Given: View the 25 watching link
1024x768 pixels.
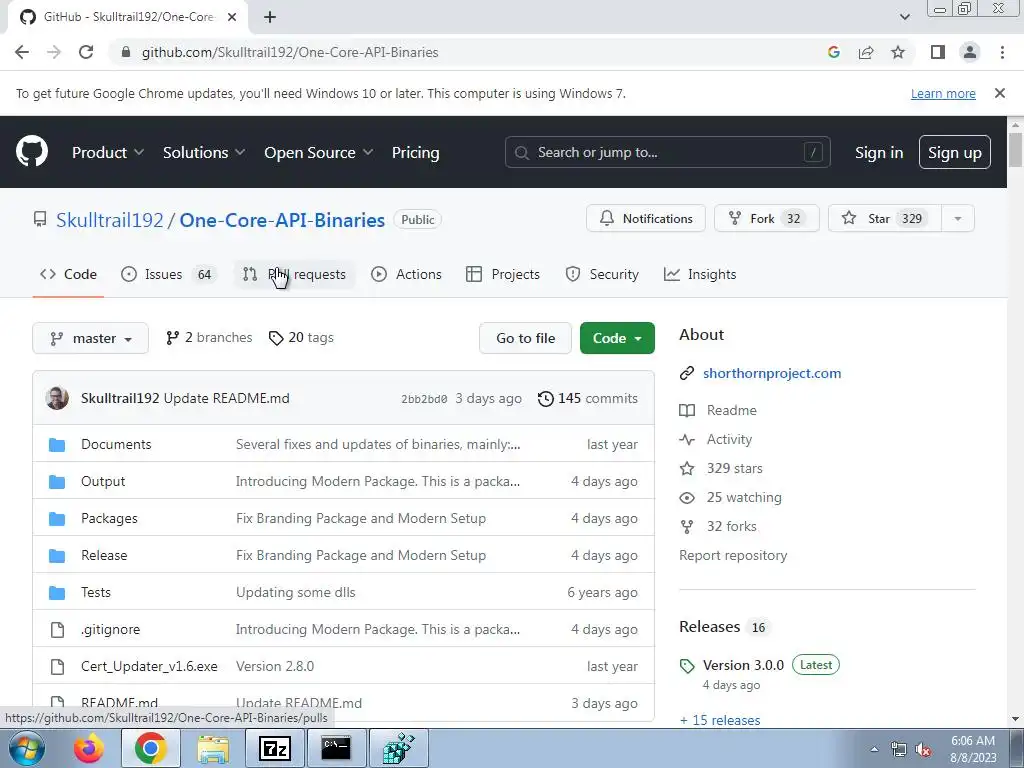Looking at the screenshot, I should pos(744,498).
